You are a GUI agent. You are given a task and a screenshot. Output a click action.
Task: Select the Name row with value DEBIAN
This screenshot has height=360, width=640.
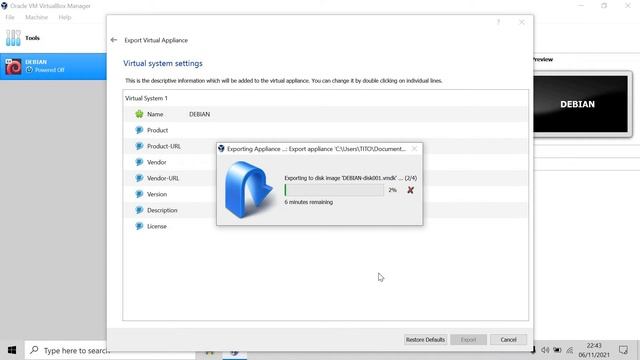(325, 114)
